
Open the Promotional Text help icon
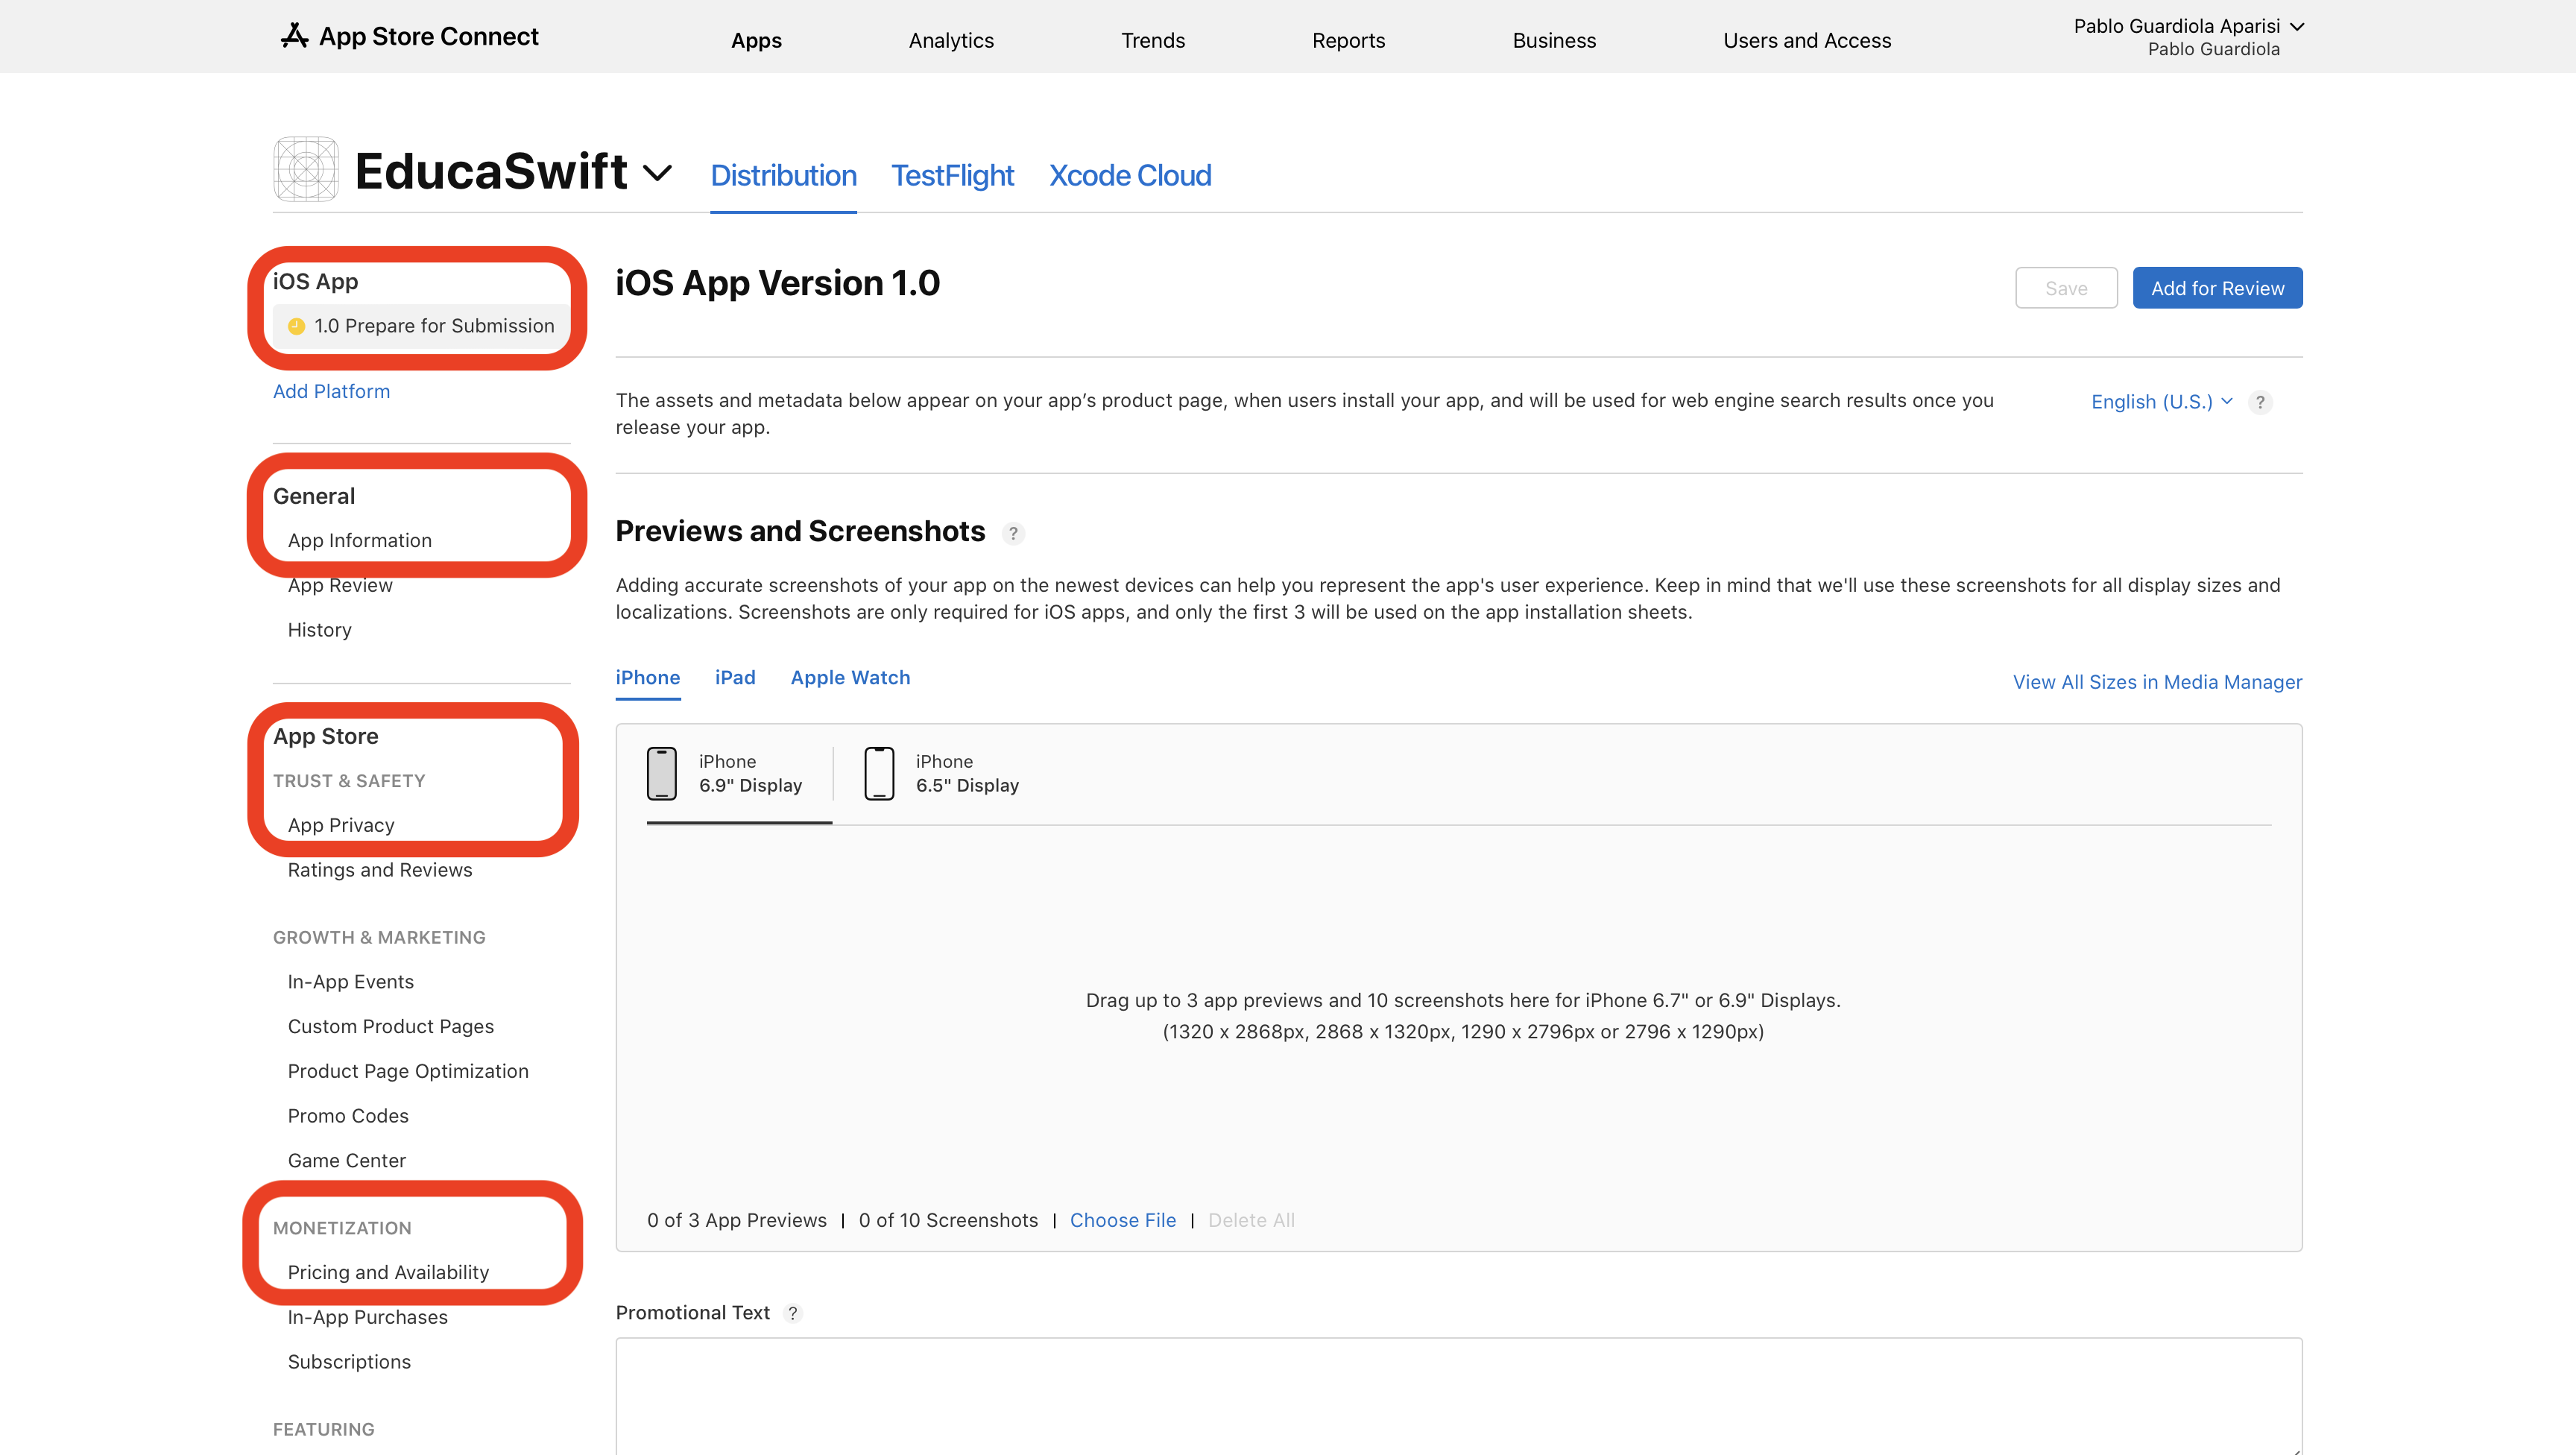(793, 1313)
